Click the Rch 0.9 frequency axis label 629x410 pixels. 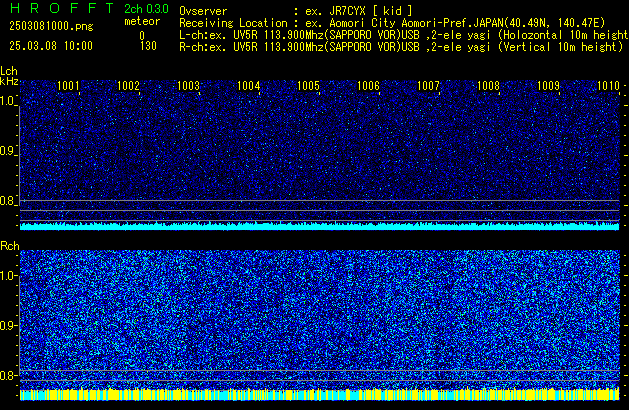click(x=7, y=326)
